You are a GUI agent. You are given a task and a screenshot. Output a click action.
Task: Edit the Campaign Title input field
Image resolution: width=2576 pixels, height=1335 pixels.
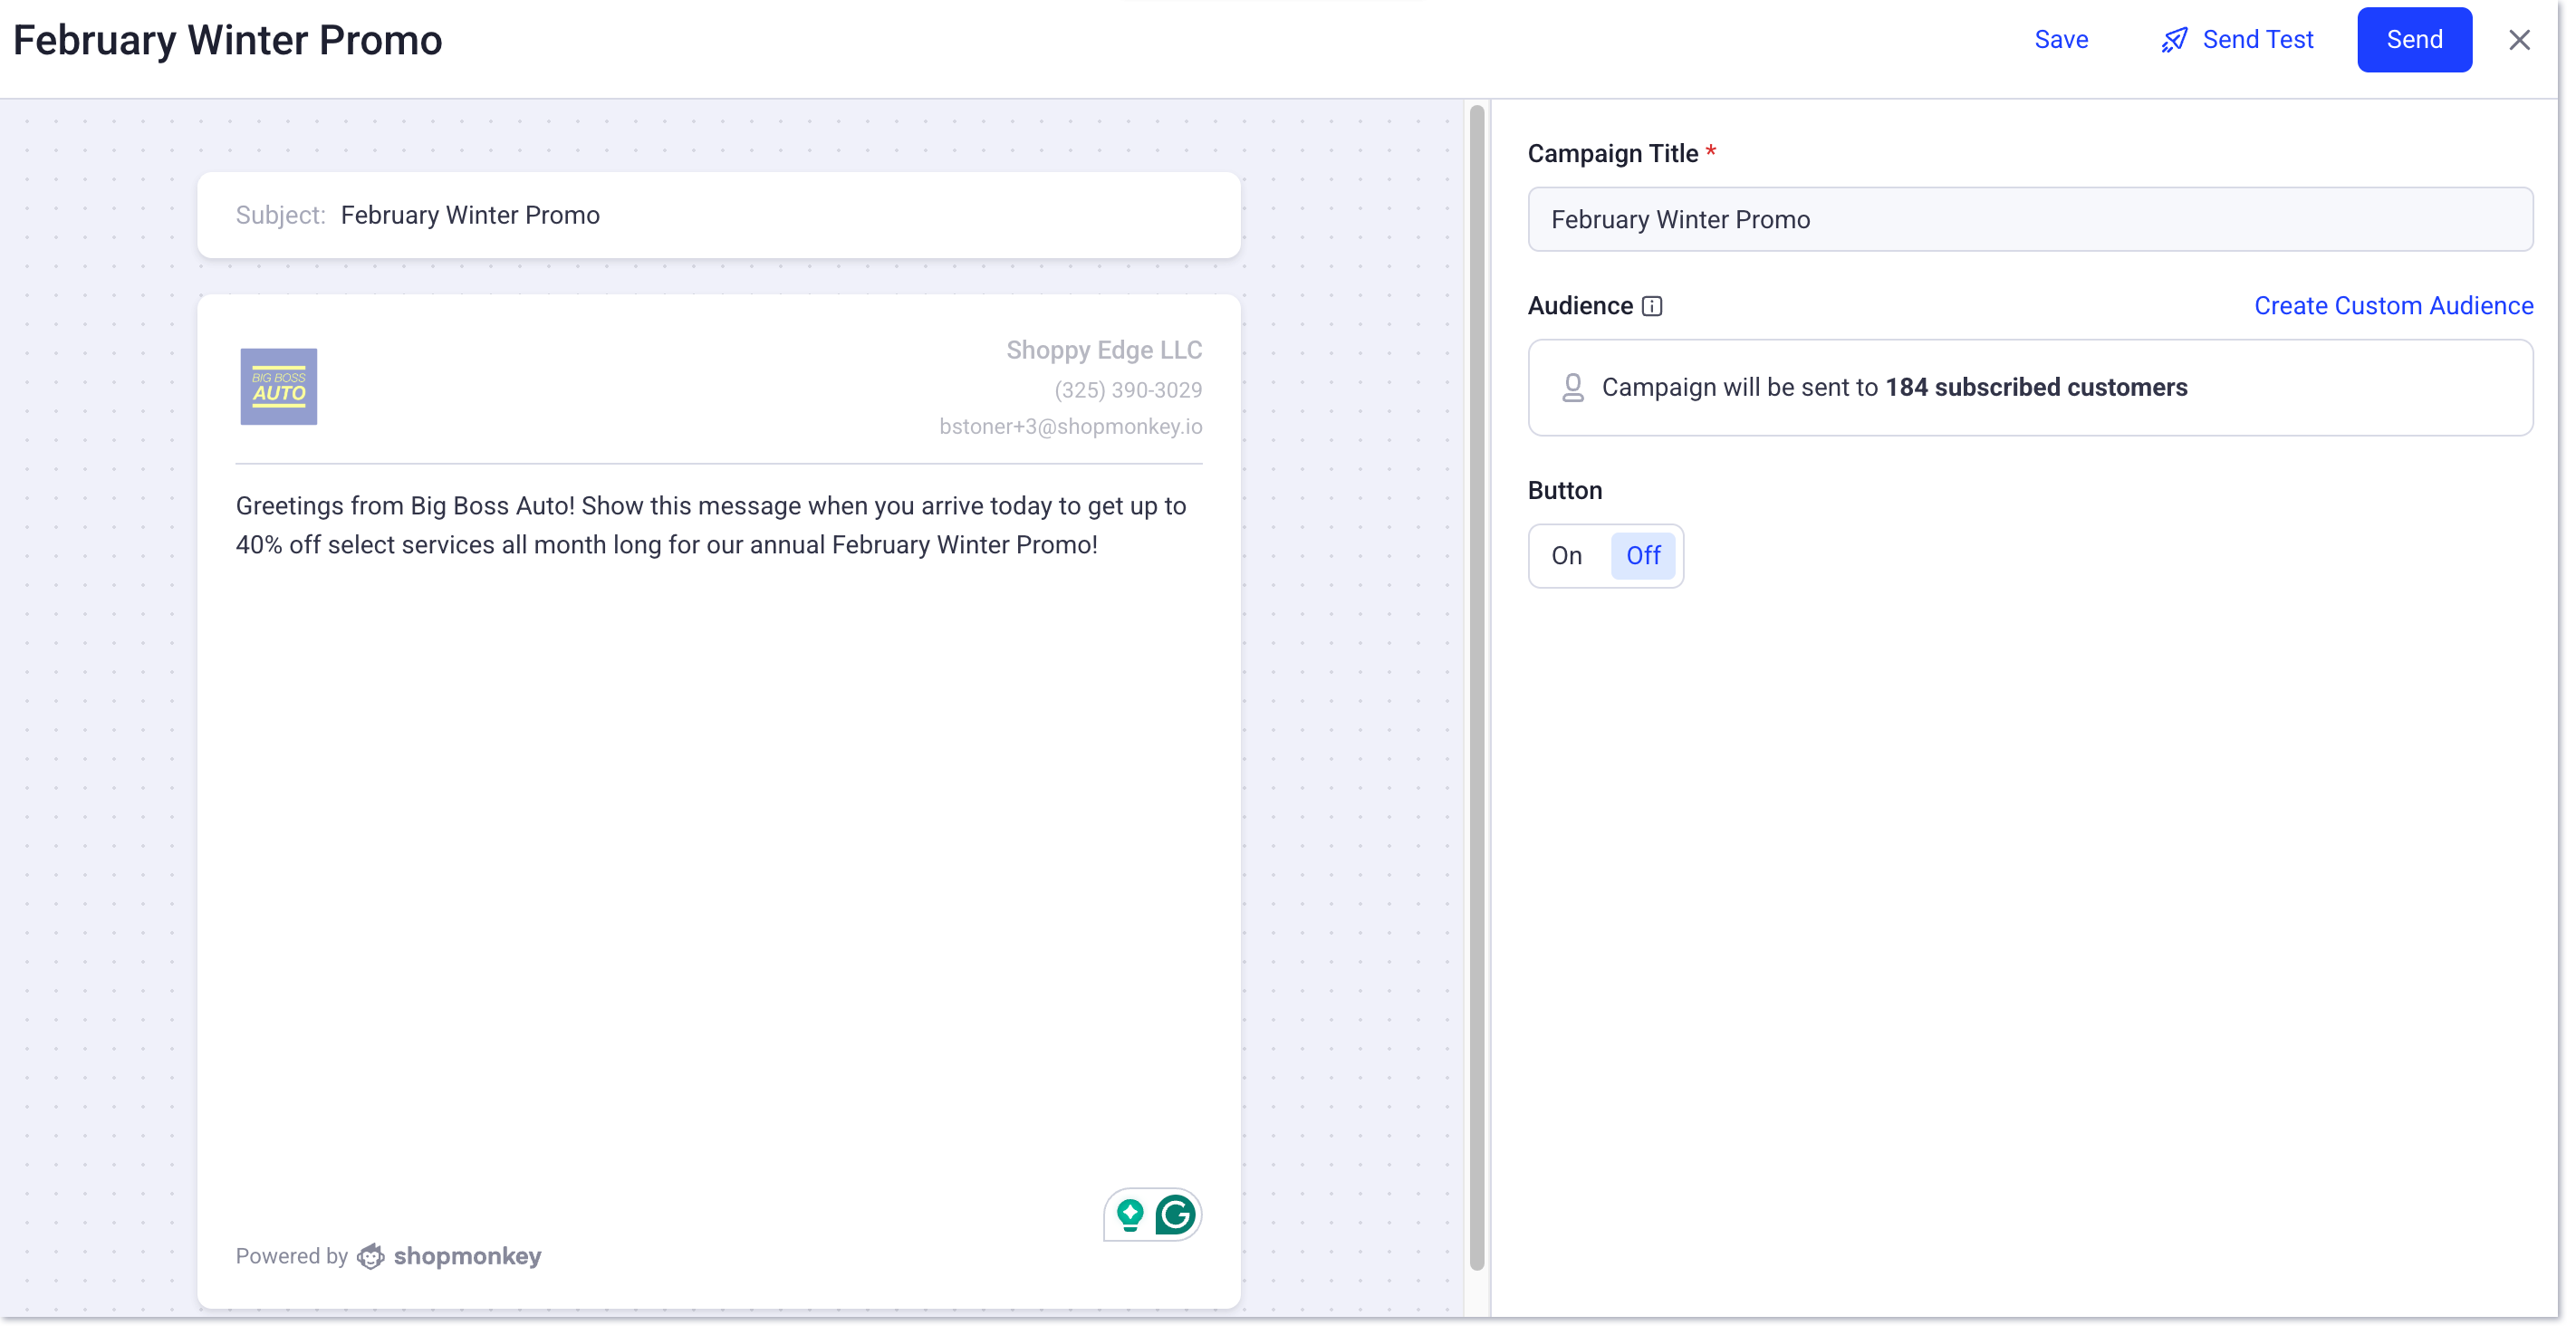[2028, 219]
